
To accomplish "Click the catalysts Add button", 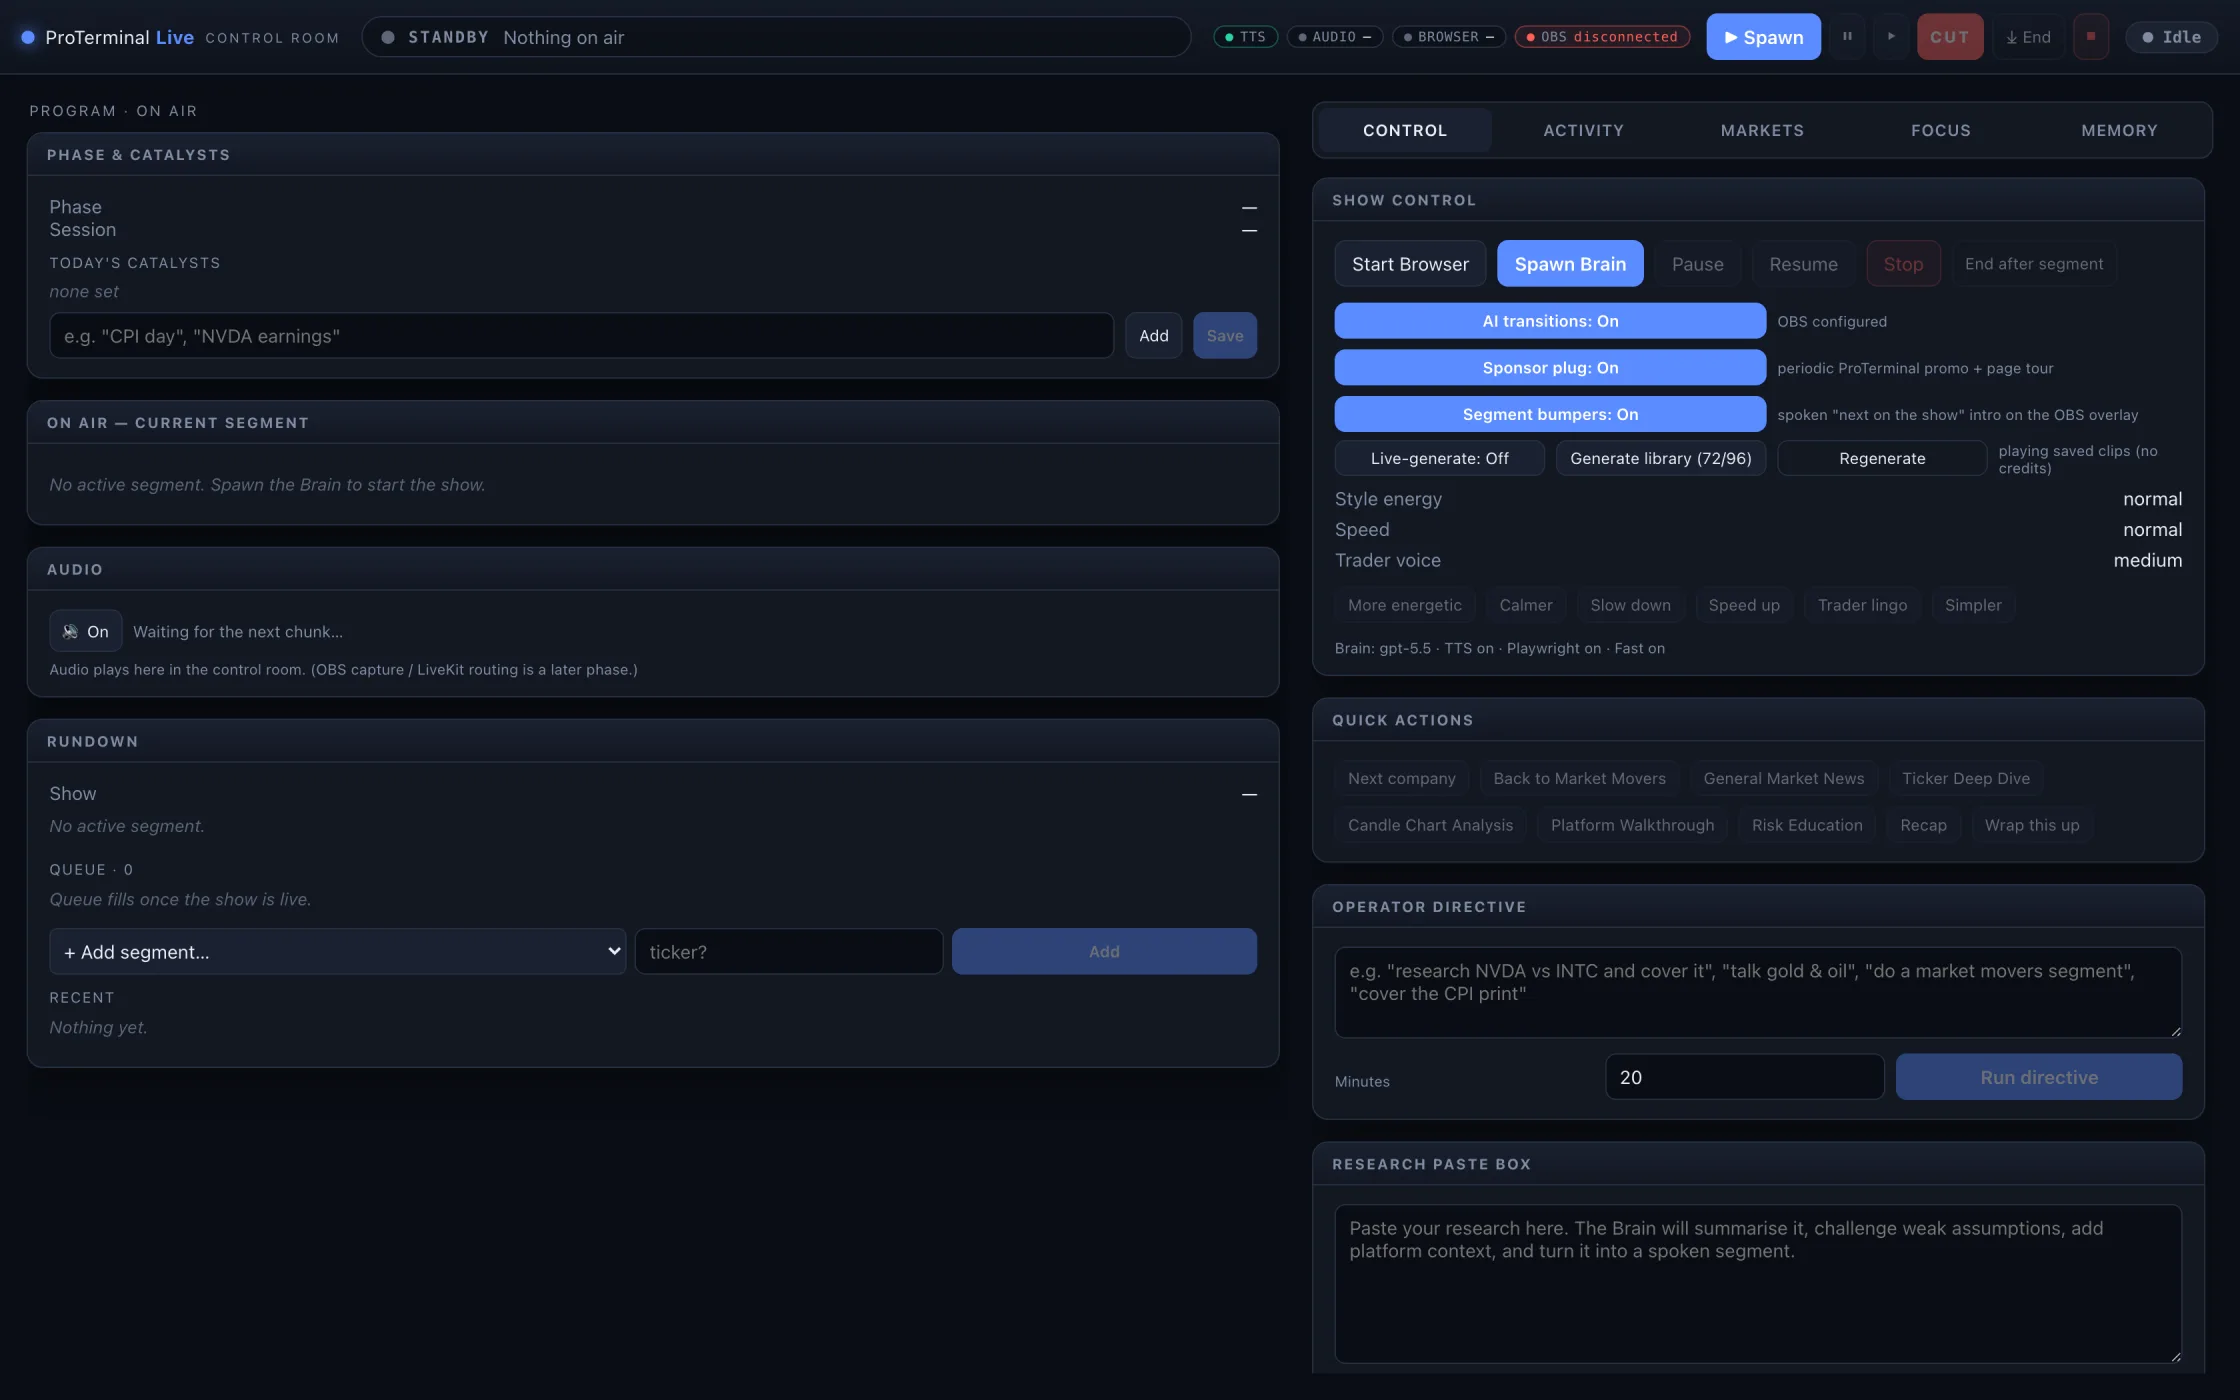I will tap(1153, 336).
